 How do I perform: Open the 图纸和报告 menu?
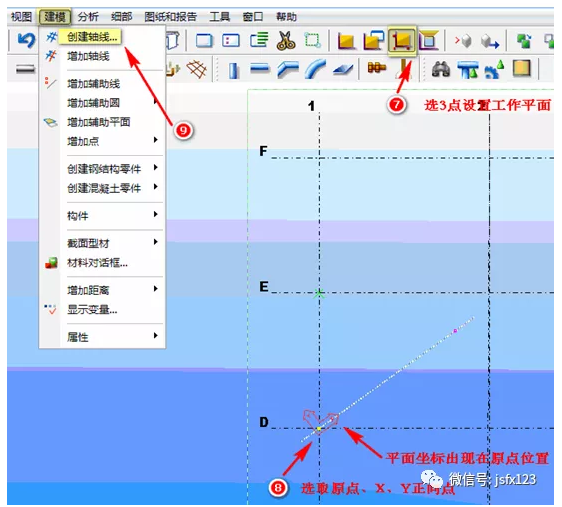click(x=170, y=17)
